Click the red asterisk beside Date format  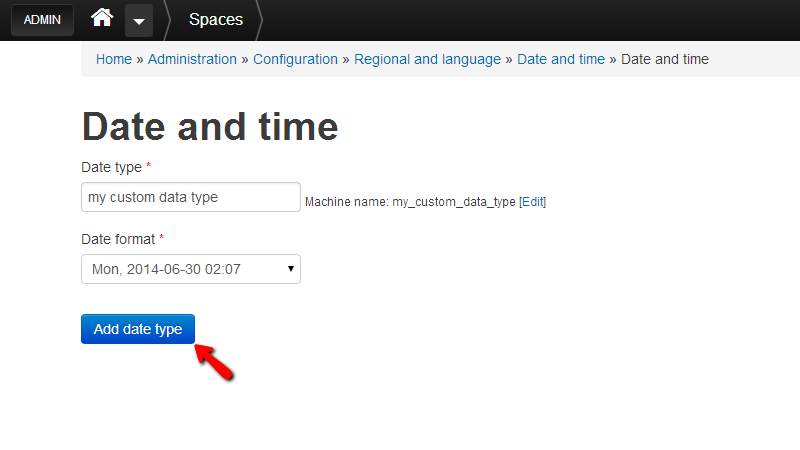[162, 239]
